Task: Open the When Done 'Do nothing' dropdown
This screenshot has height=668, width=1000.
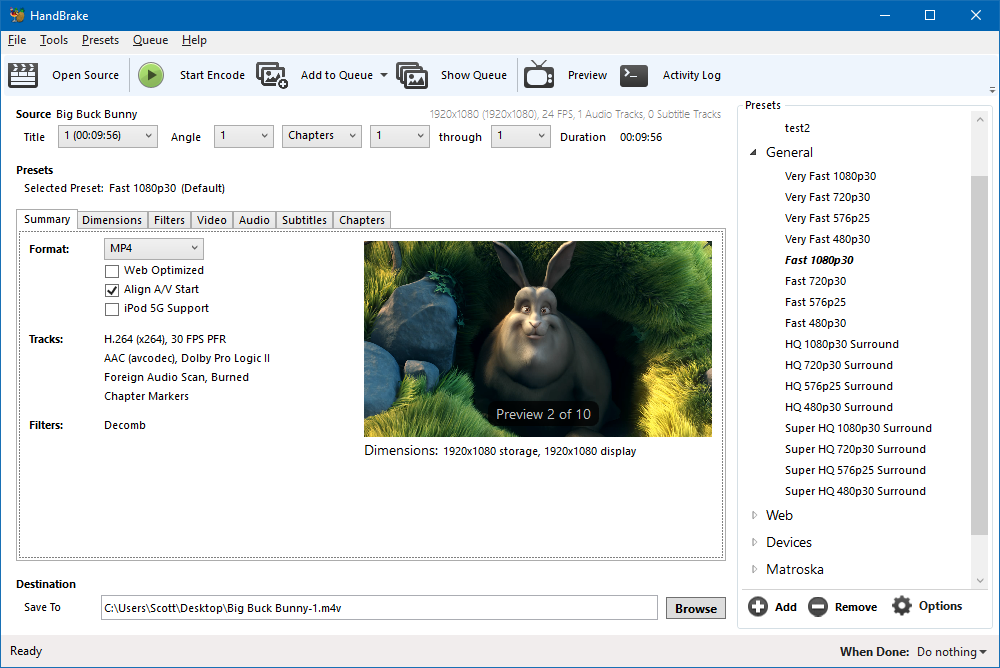Action: (952, 651)
